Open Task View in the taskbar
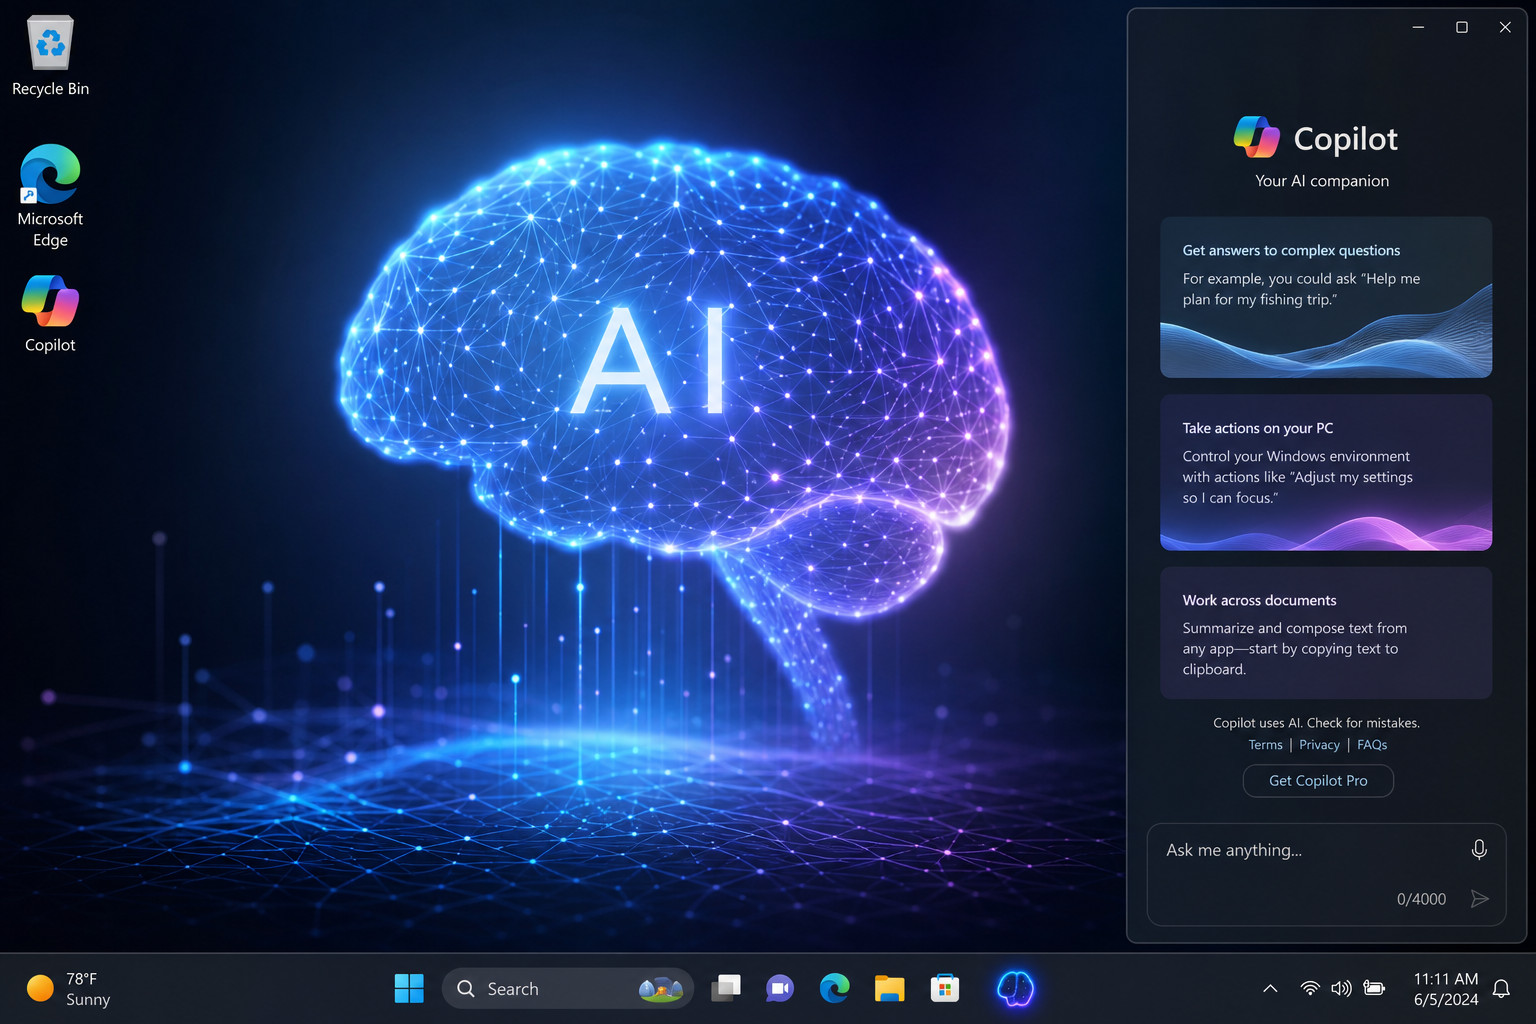The height and width of the screenshot is (1024, 1536). click(x=726, y=988)
